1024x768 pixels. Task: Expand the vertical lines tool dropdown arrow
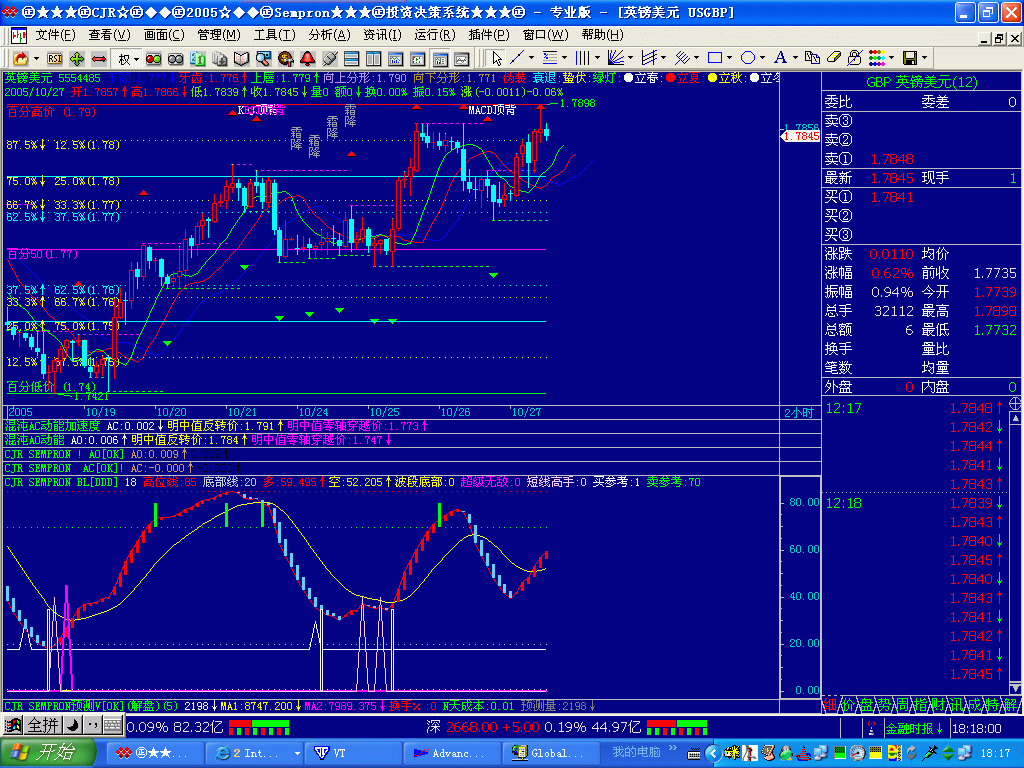tap(597, 58)
